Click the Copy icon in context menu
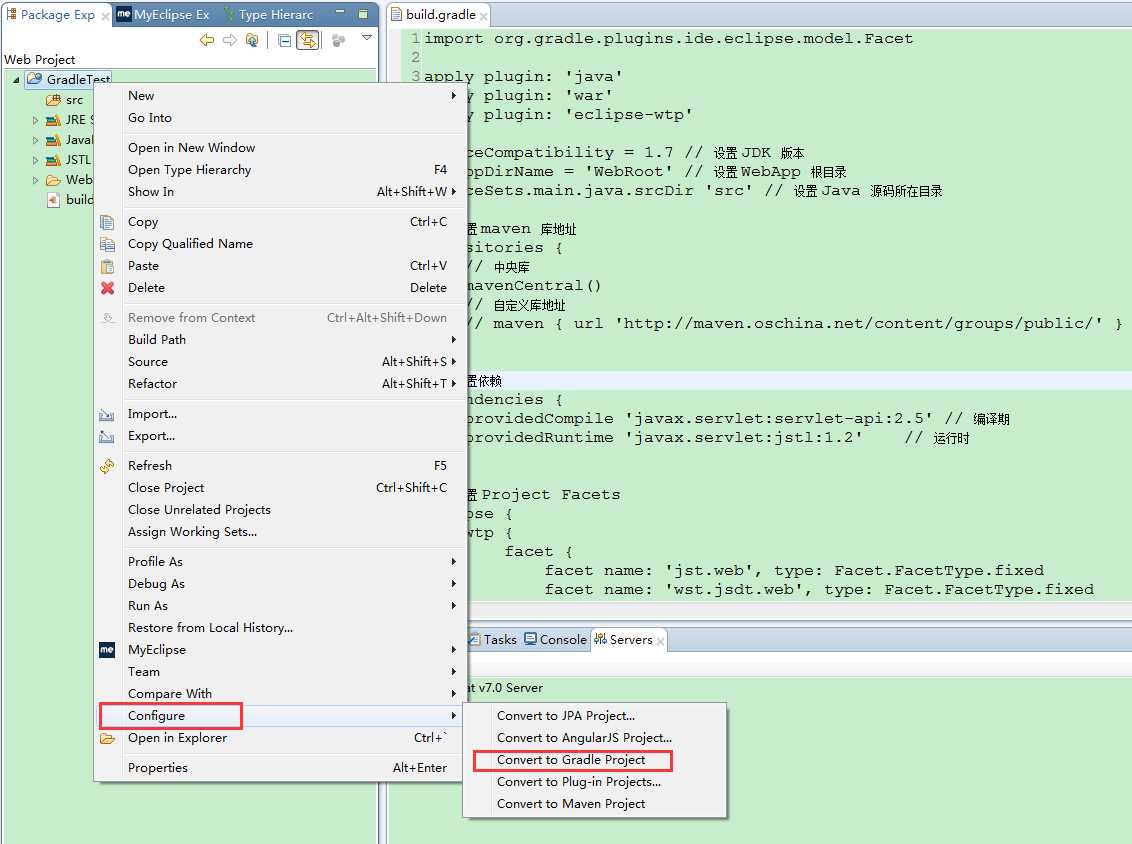Image resolution: width=1132 pixels, height=844 pixels. click(x=107, y=222)
